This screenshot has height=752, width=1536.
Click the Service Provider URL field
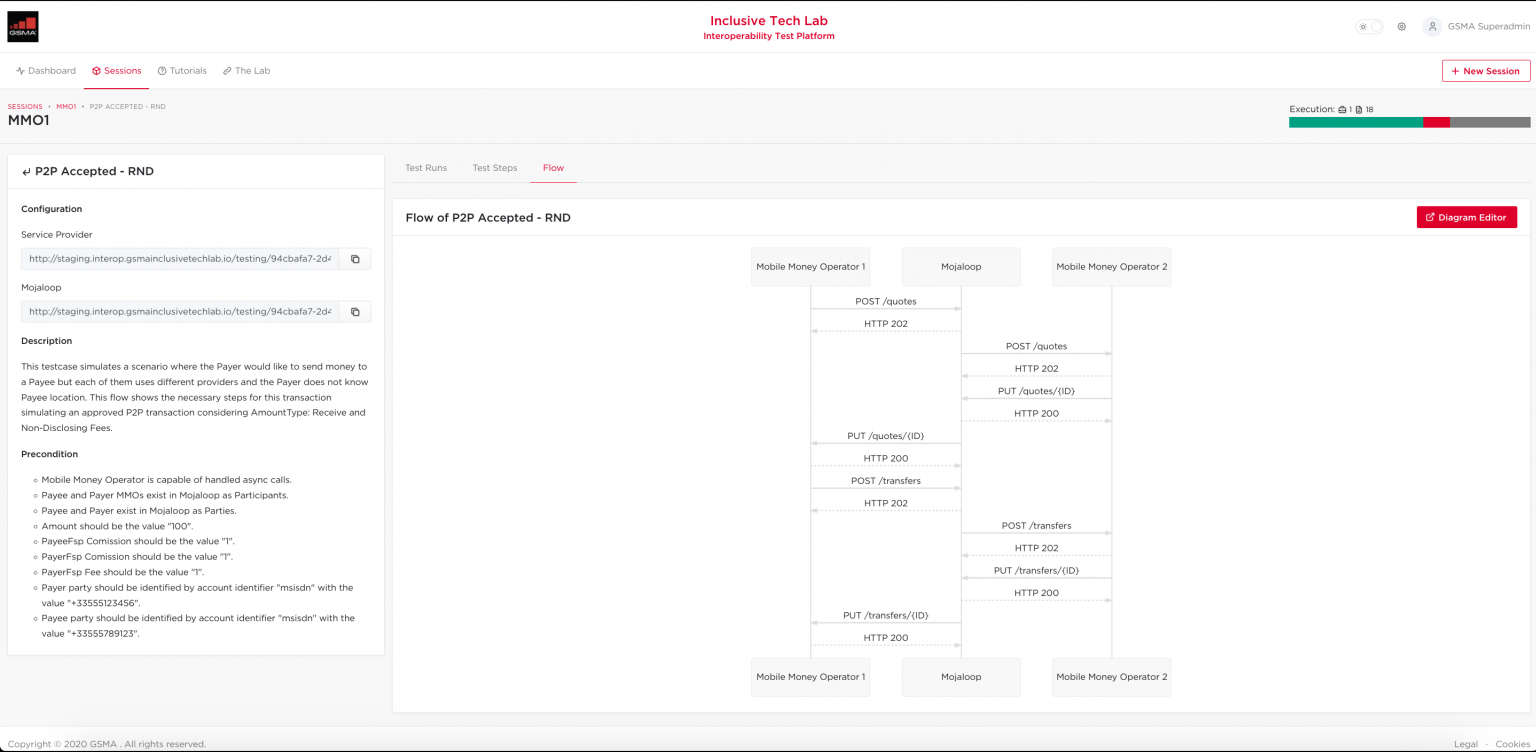(180, 259)
